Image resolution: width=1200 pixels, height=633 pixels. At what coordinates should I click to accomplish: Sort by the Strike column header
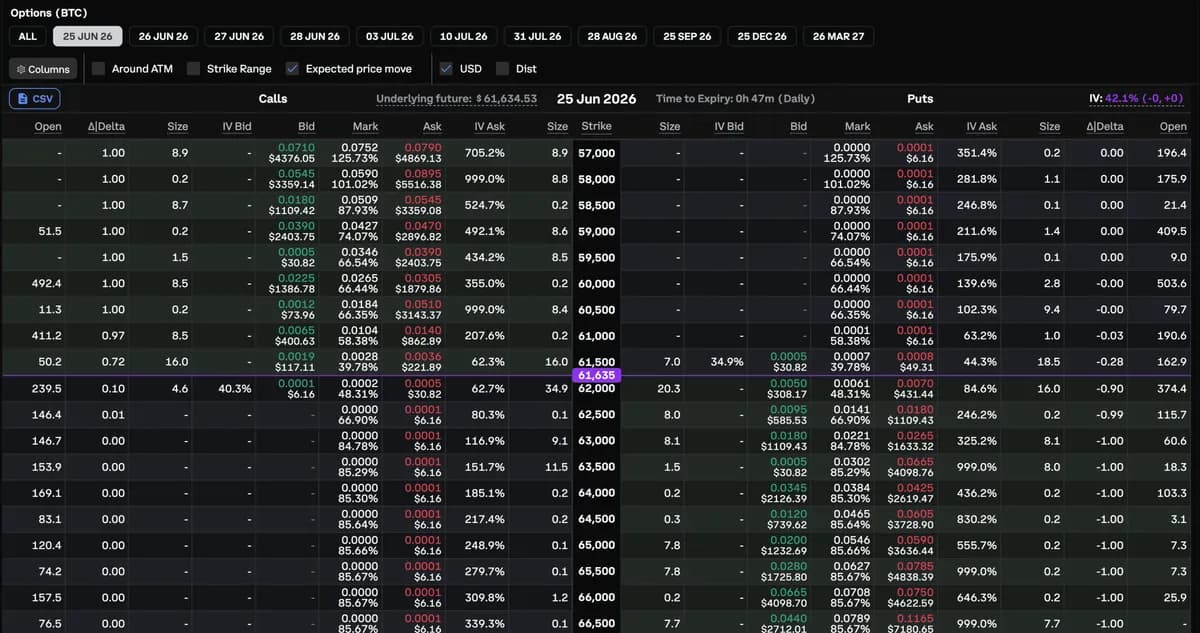click(596, 126)
